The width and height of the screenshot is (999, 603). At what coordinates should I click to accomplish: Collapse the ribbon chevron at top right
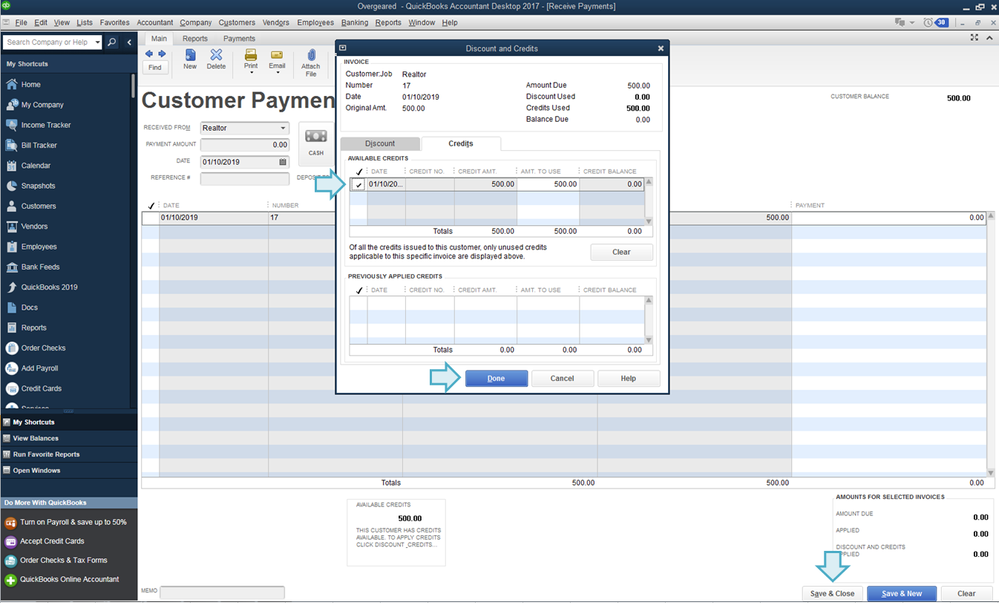[x=989, y=38]
